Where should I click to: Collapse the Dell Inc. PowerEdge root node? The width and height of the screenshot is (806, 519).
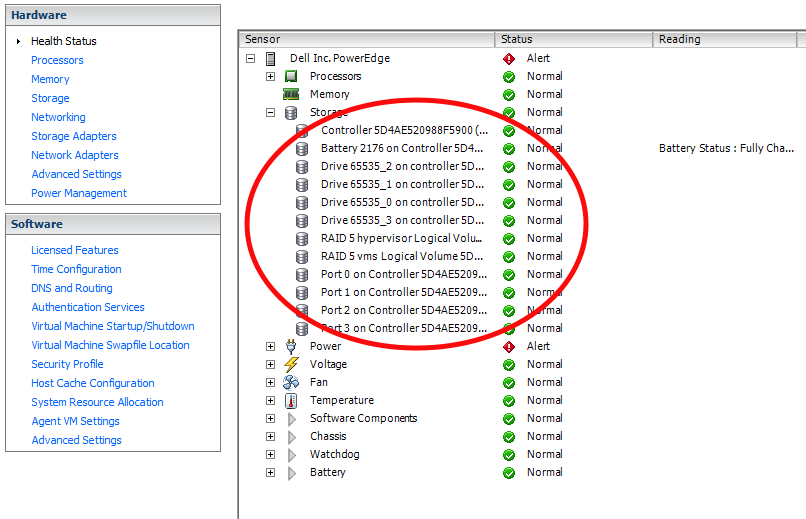click(250, 59)
